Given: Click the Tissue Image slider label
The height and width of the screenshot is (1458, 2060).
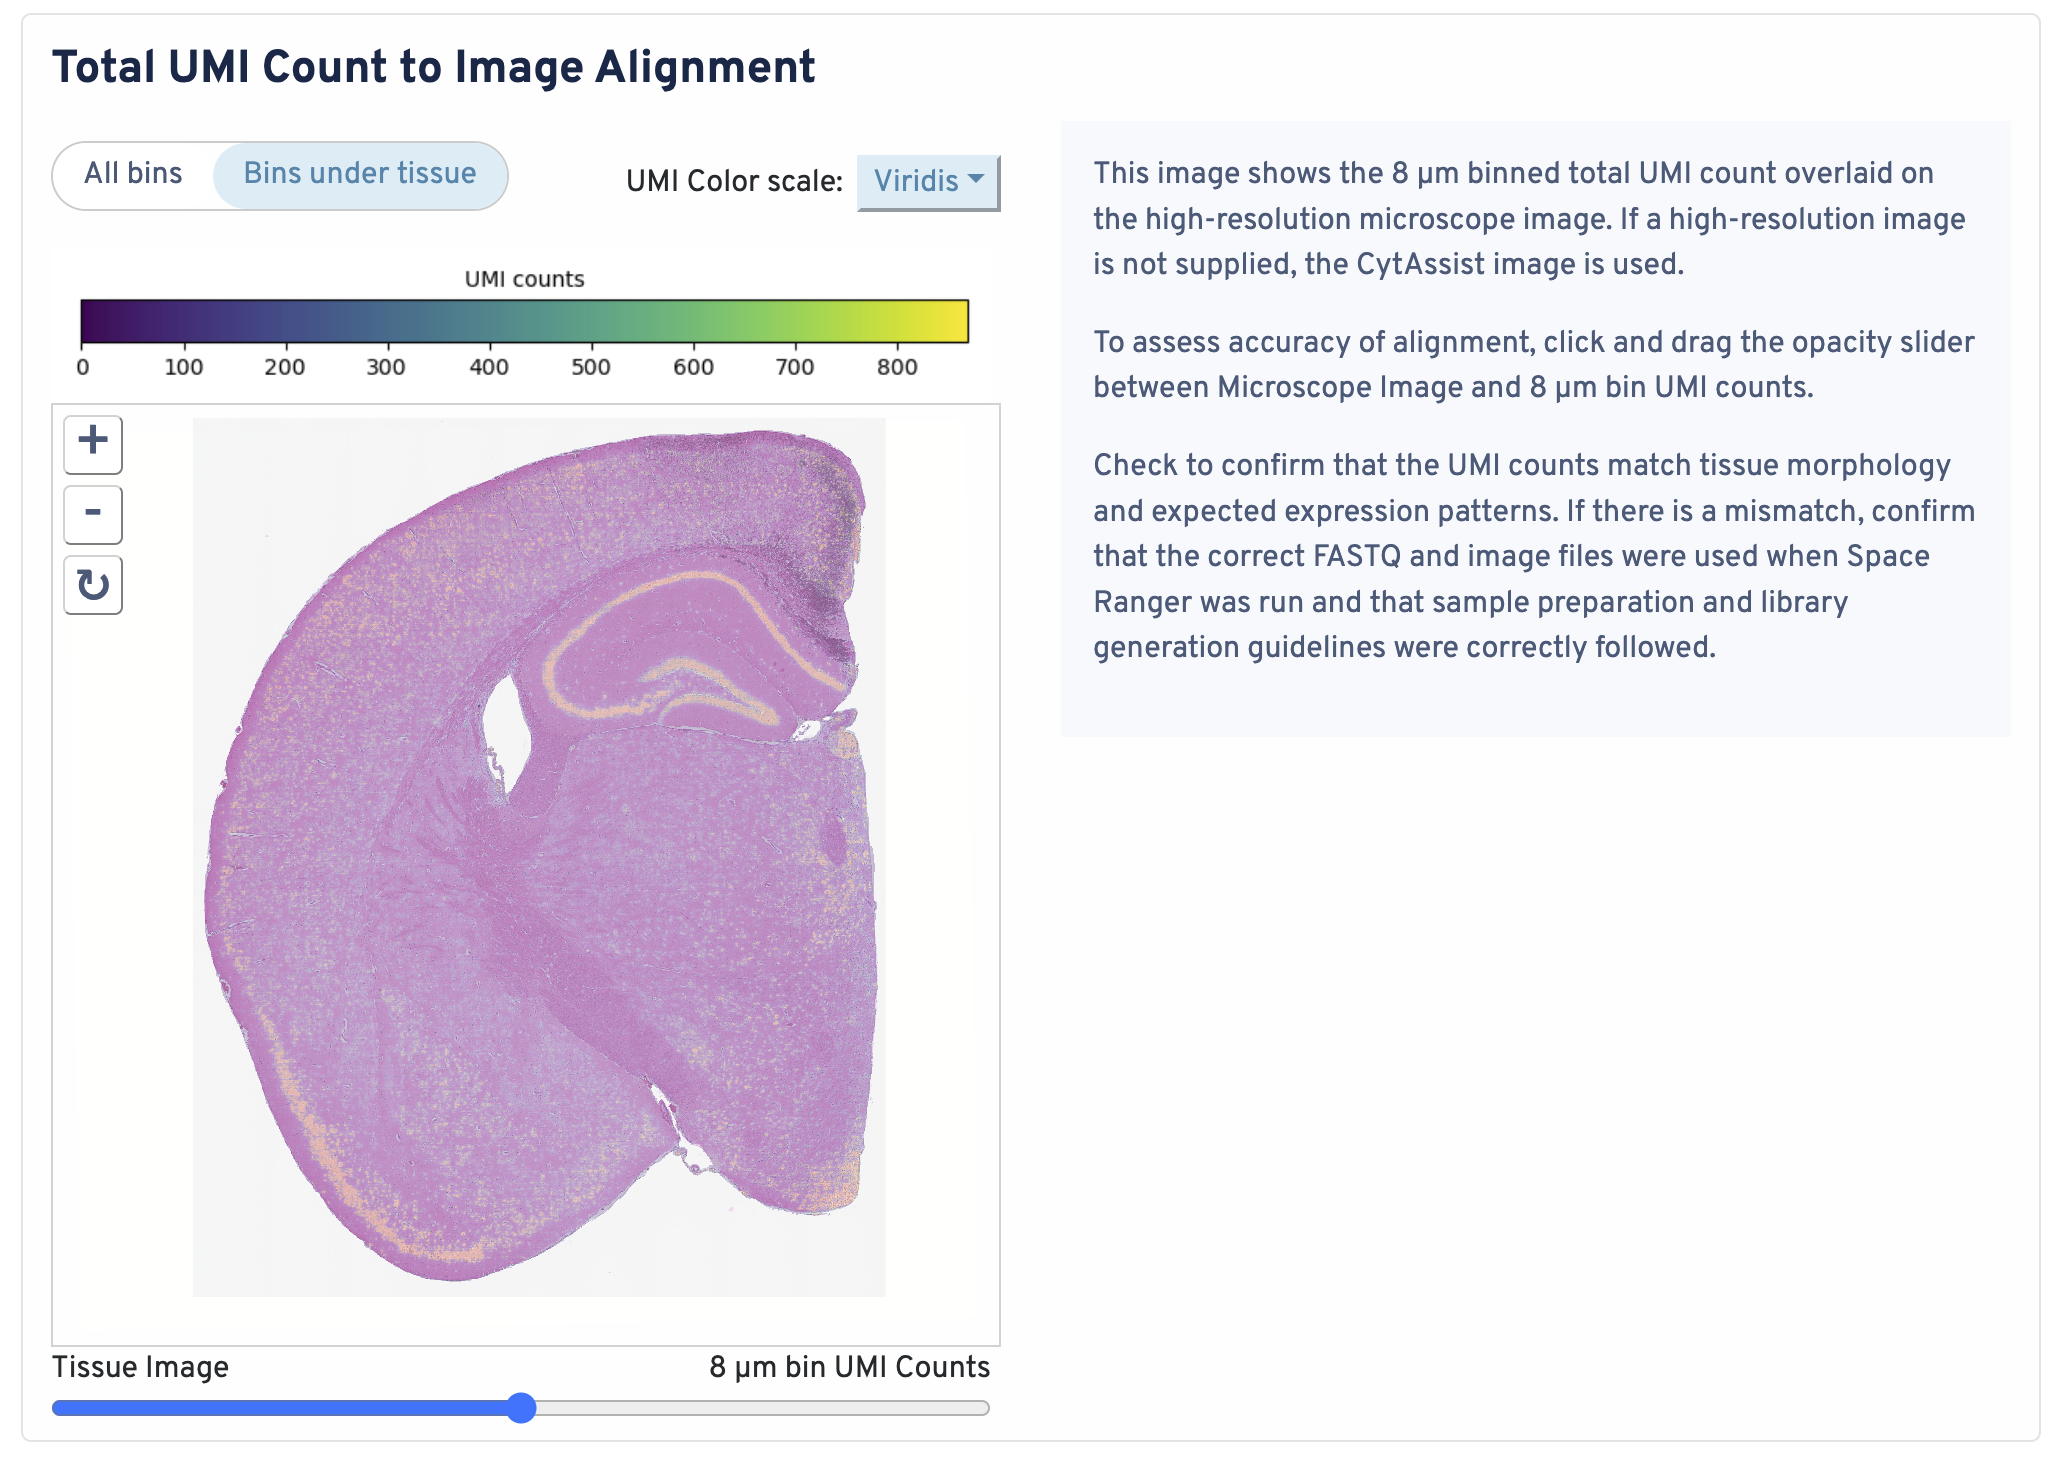Looking at the screenshot, I should pos(140,1367).
